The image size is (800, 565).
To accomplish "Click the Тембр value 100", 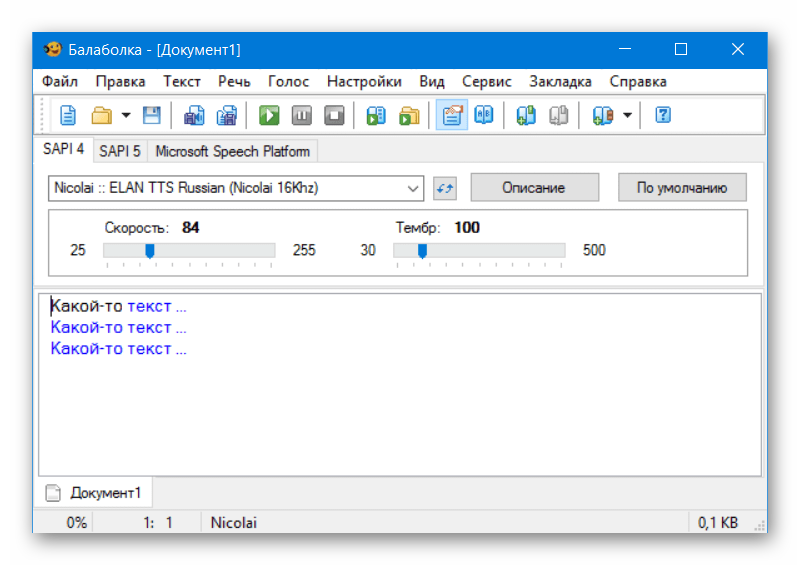I will click(467, 227).
